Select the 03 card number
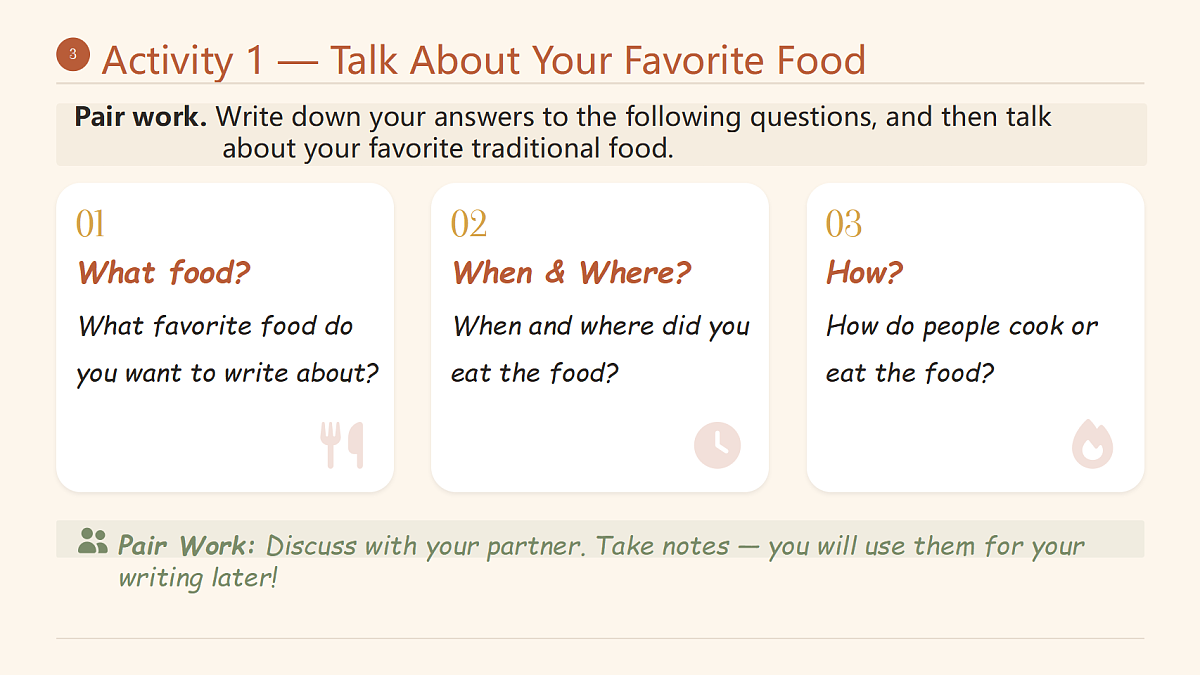The width and height of the screenshot is (1200, 675). tap(844, 224)
